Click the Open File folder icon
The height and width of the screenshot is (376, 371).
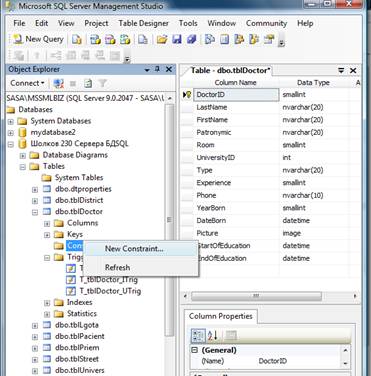[x=162, y=40]
